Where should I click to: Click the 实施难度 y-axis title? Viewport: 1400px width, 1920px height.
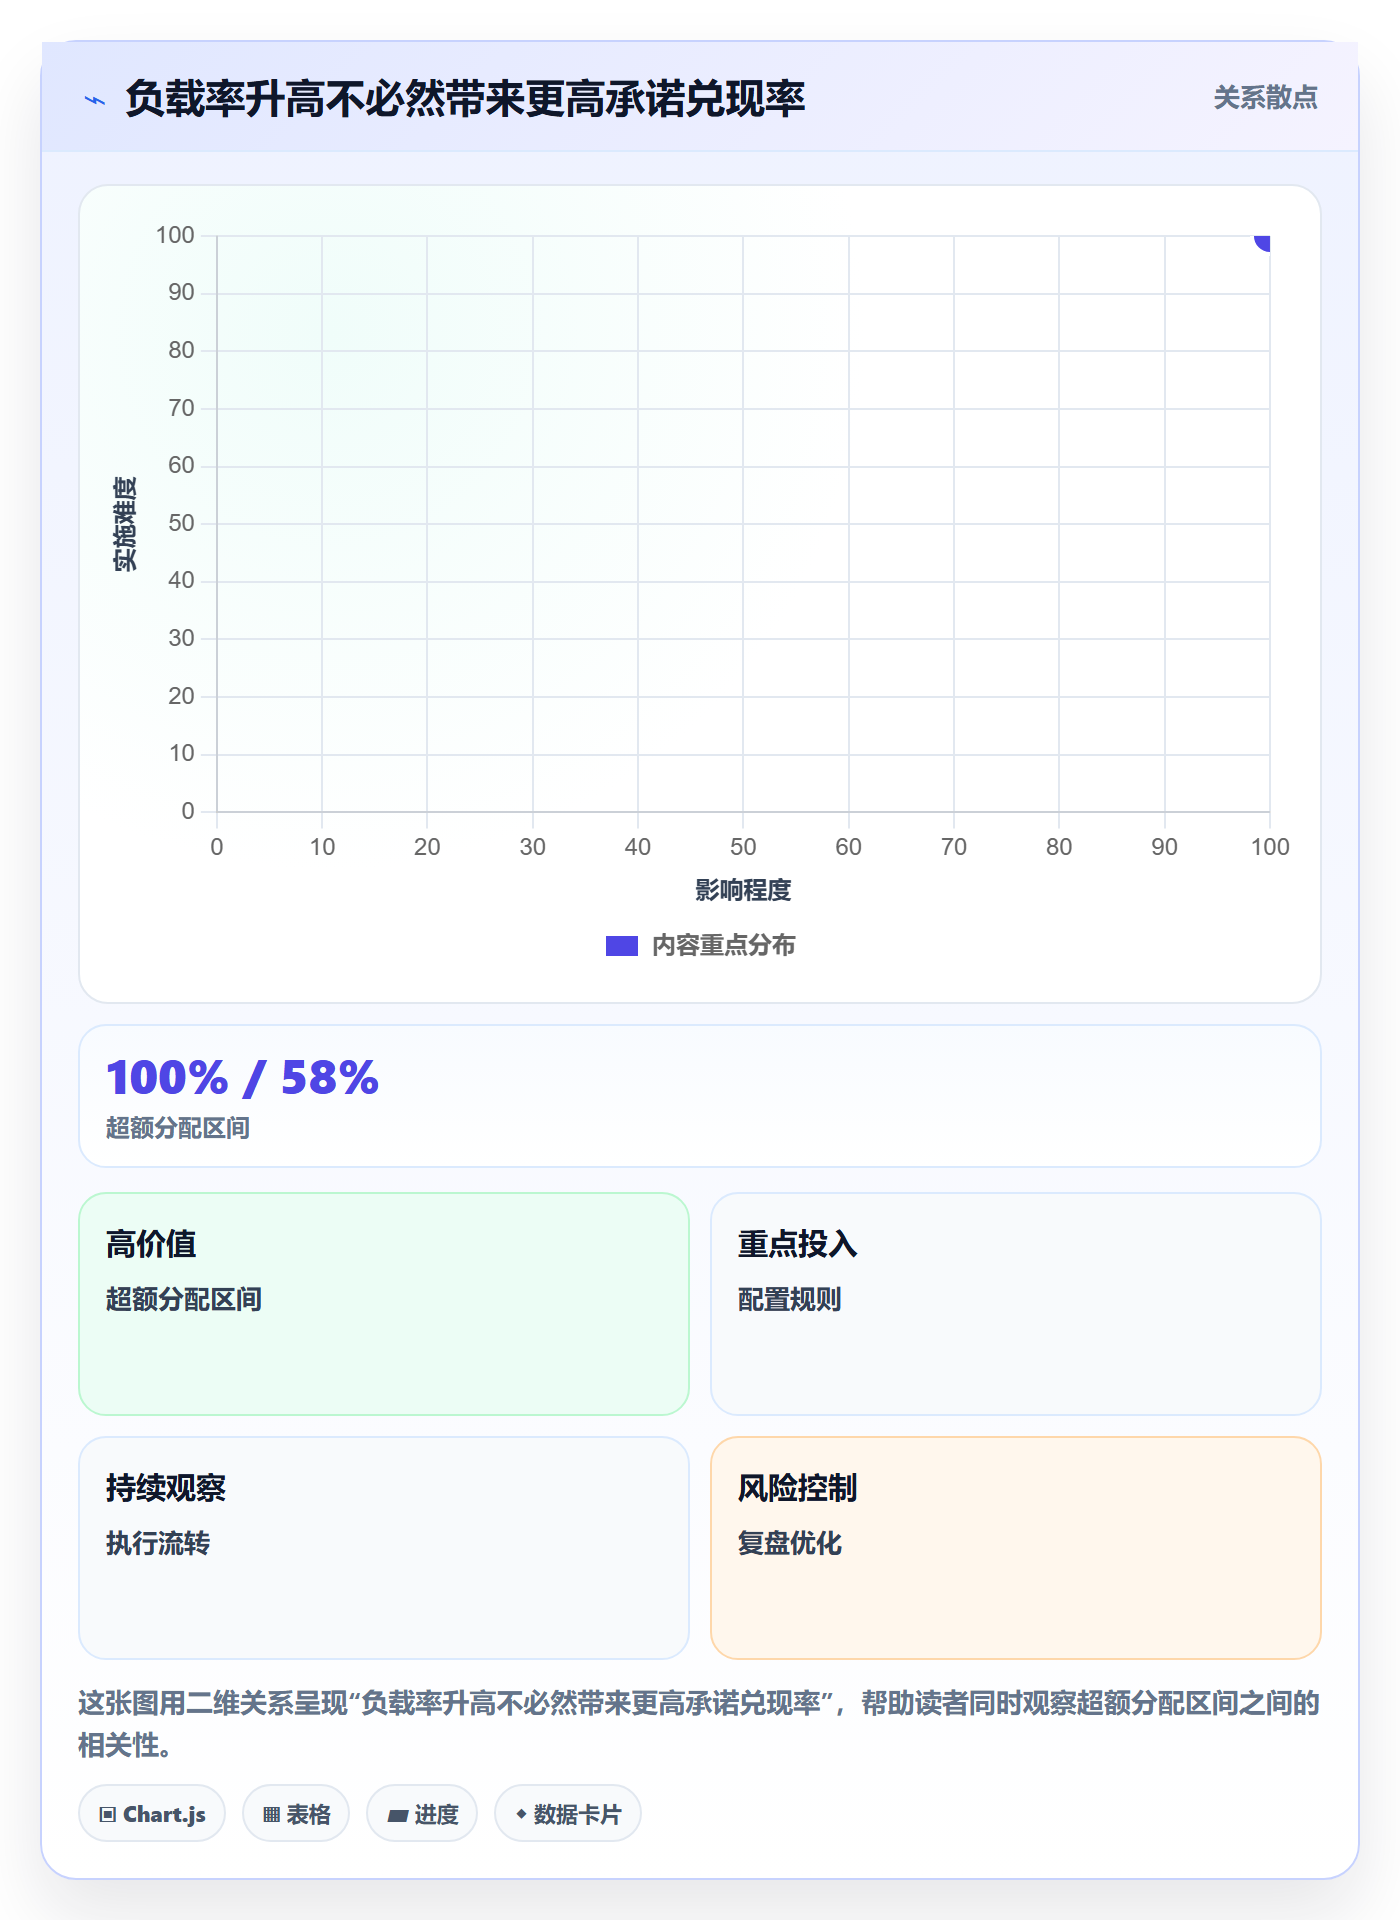[125, 524]
